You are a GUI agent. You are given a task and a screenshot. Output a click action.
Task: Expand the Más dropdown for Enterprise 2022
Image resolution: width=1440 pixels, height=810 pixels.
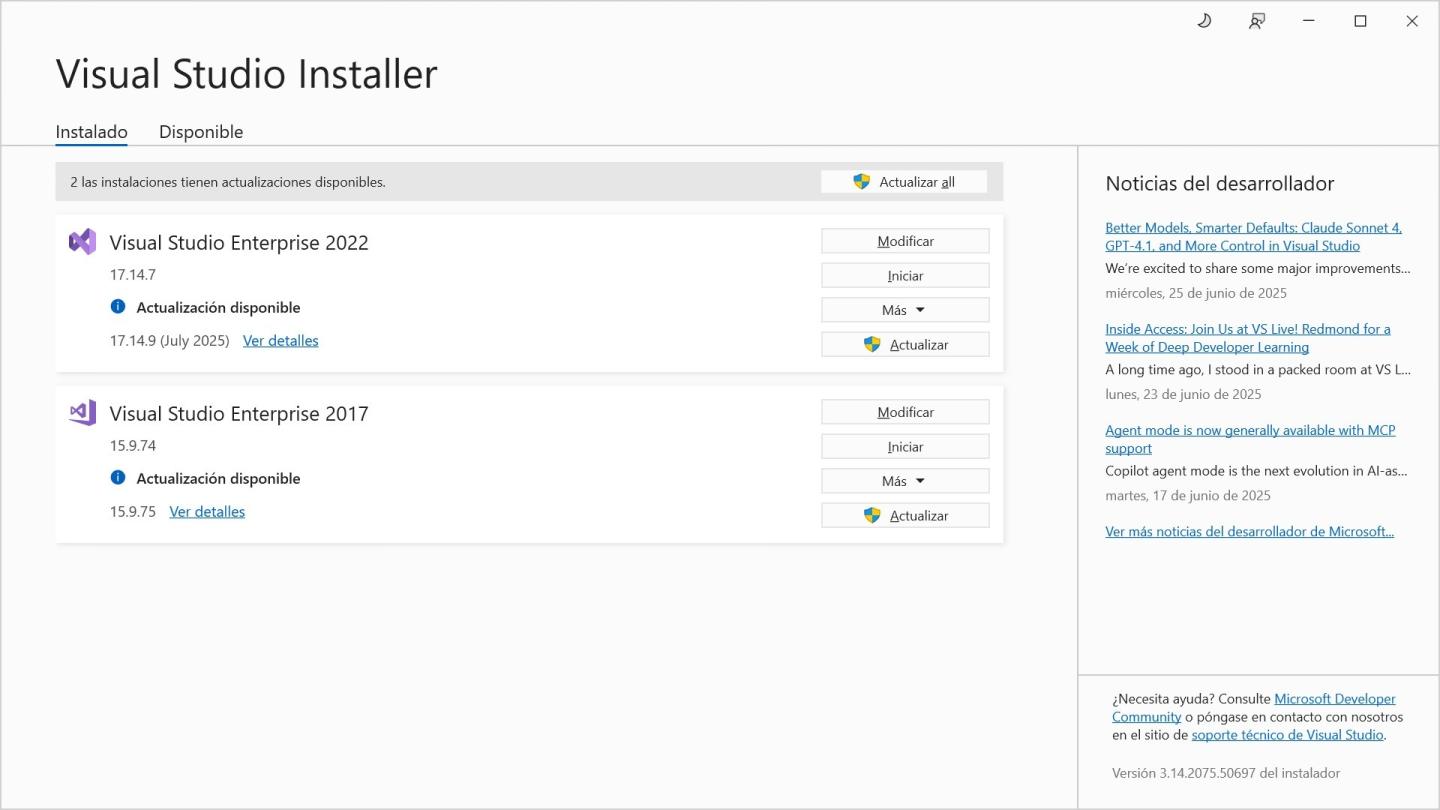[904, 310]
